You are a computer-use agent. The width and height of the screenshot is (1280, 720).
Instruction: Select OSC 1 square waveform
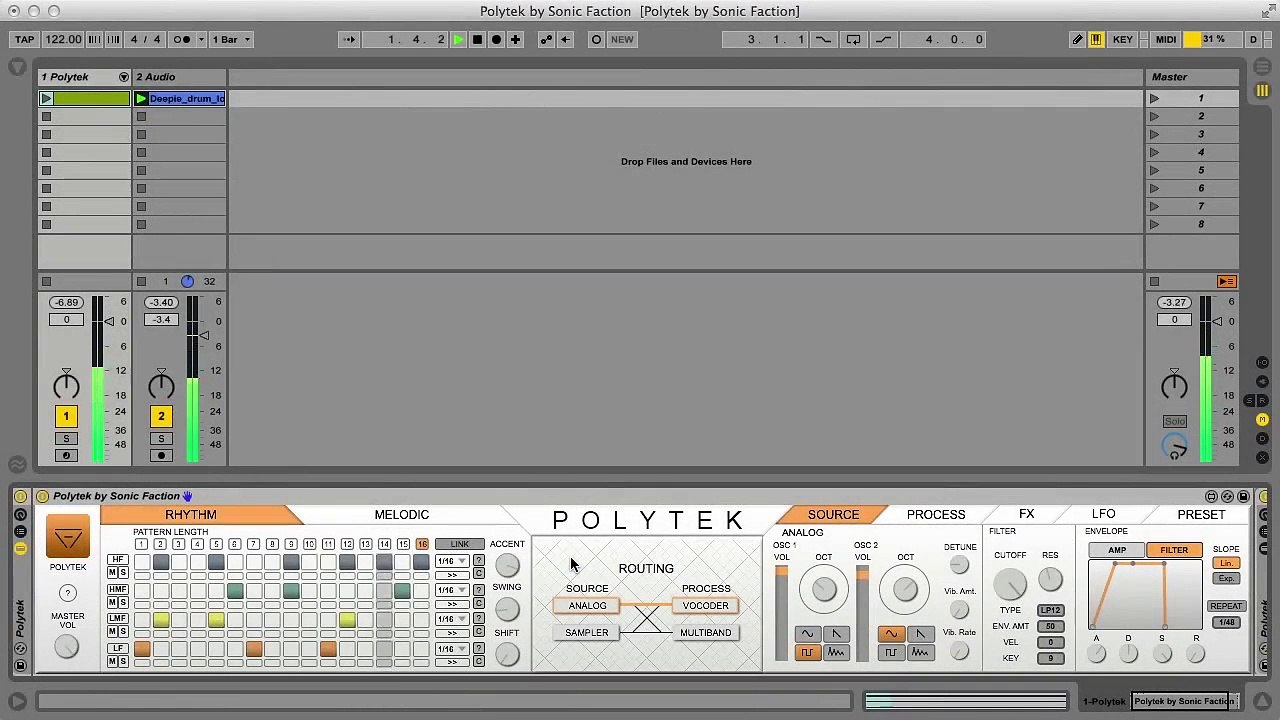point(806,653)
